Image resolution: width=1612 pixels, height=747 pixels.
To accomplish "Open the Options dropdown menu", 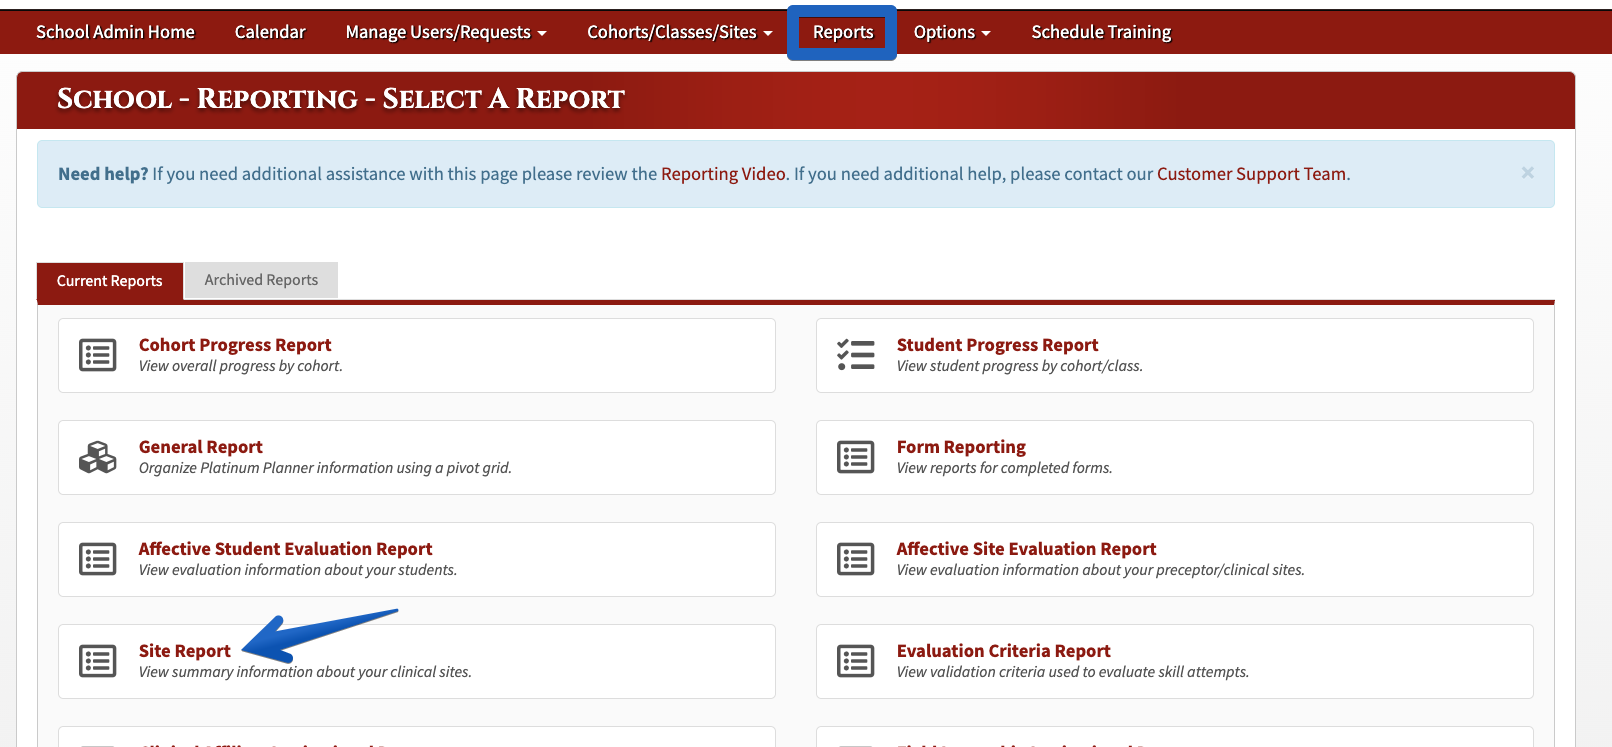I will tap(952, 32).
